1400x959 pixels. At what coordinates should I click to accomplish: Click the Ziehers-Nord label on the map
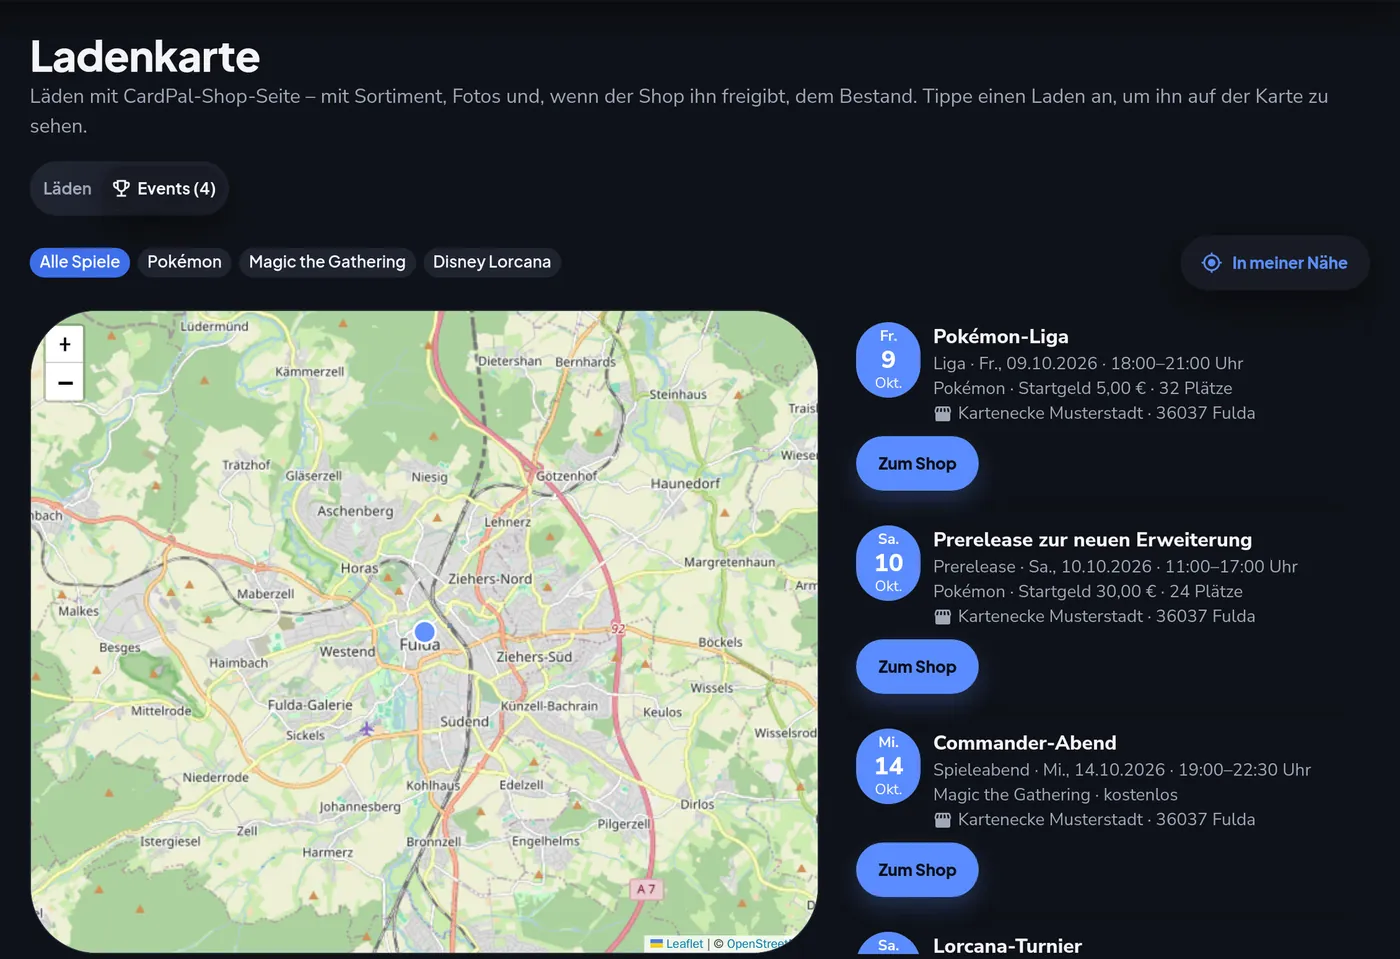[490, 579]
